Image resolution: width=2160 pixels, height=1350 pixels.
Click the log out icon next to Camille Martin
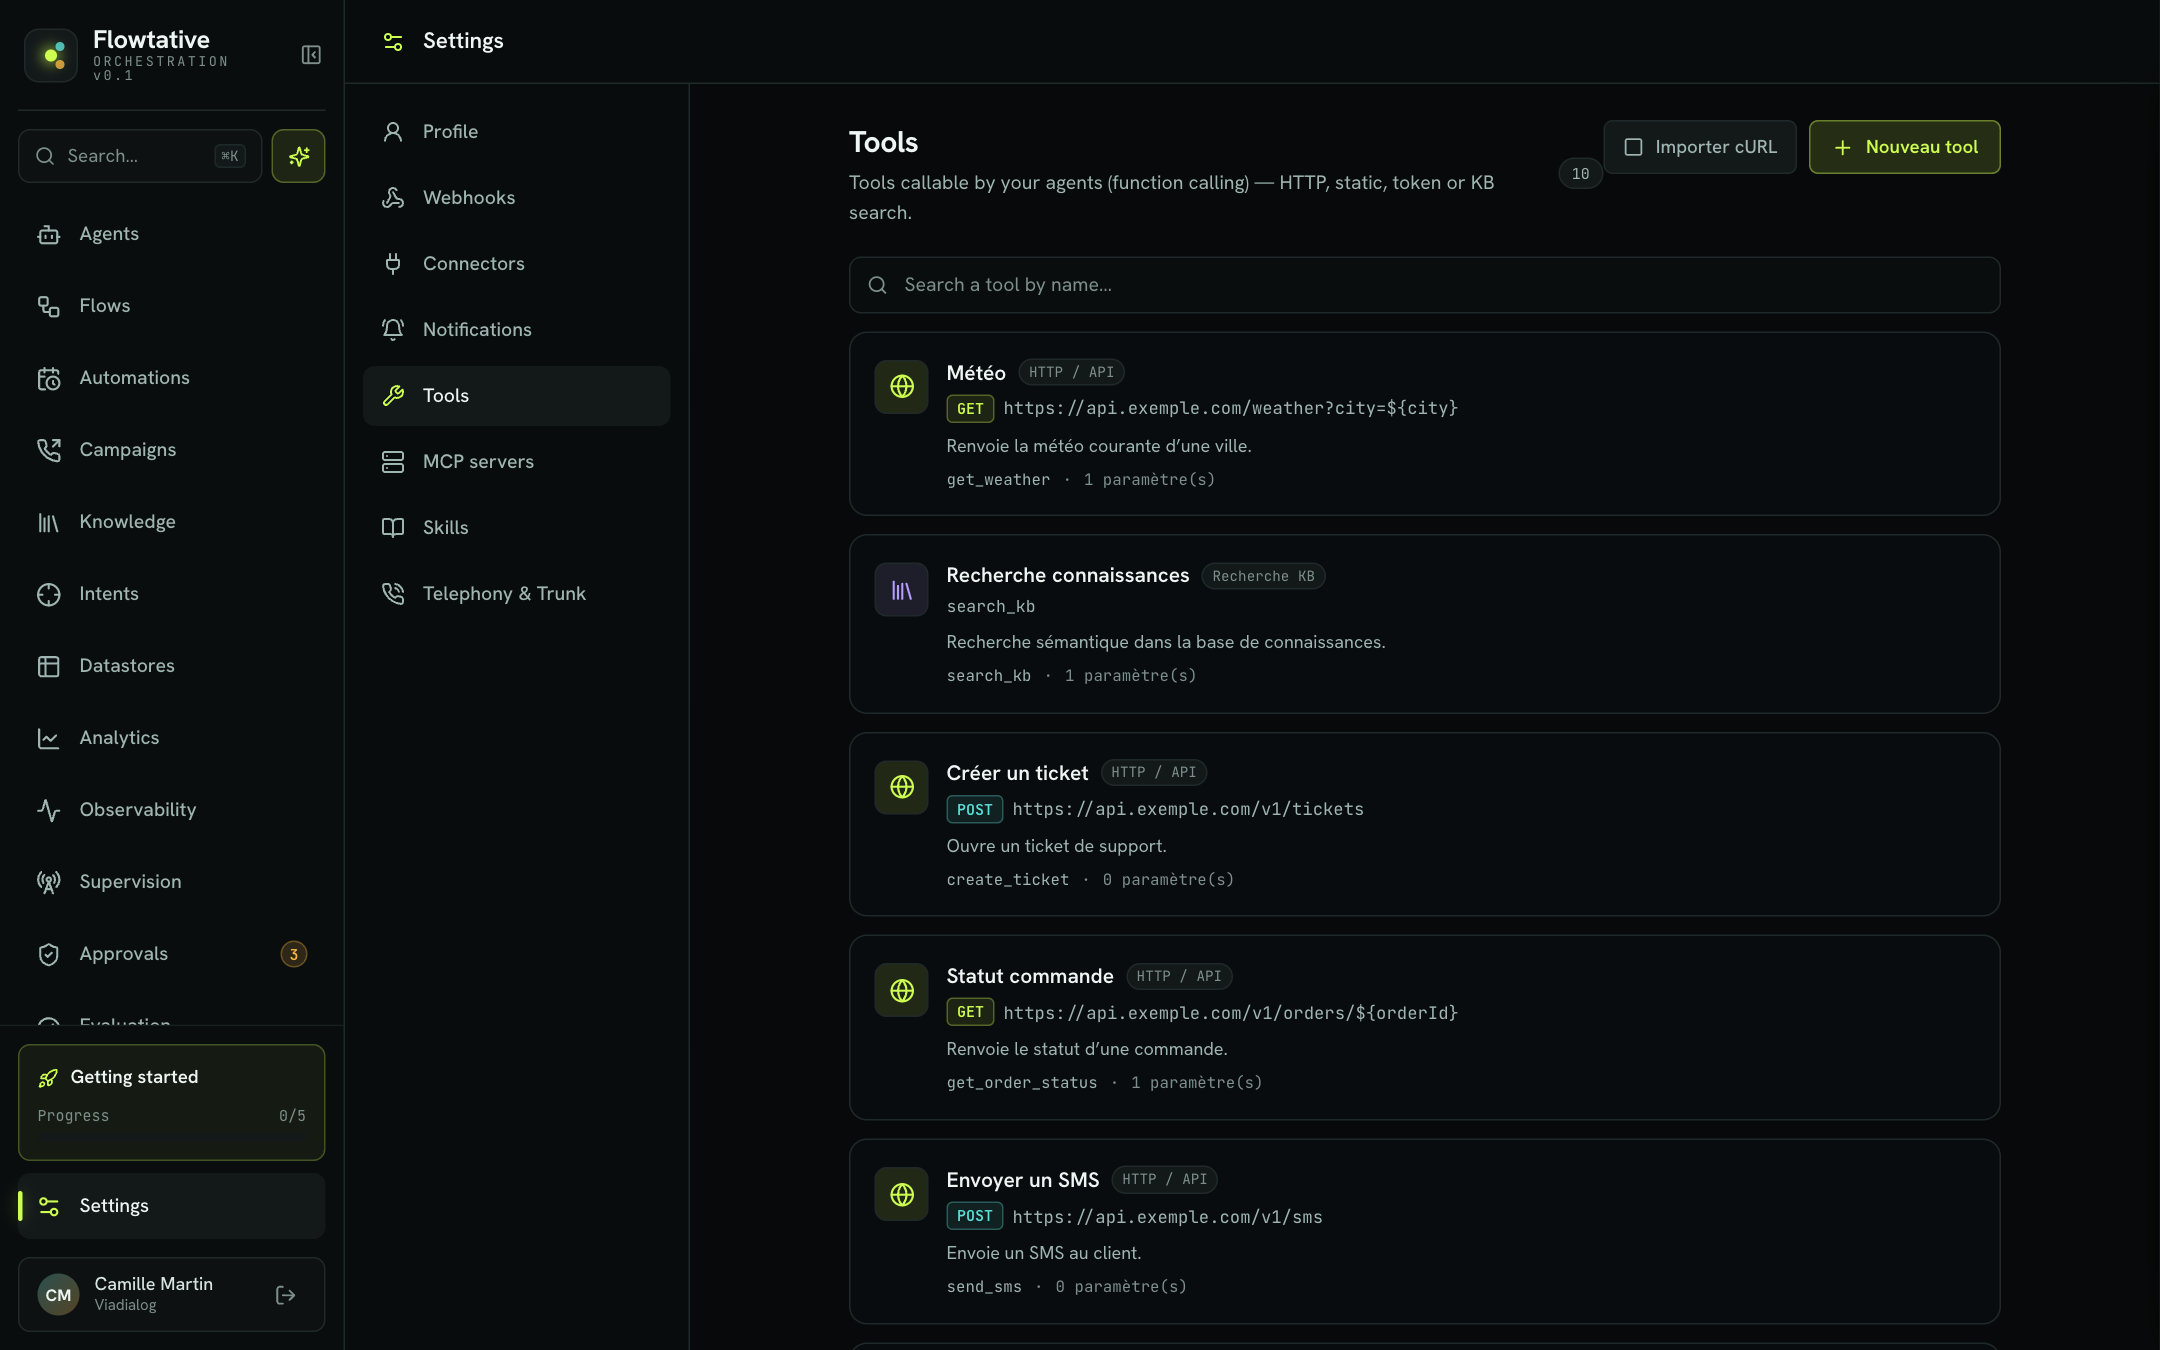pyautogui.click(x=285, y=1295)
